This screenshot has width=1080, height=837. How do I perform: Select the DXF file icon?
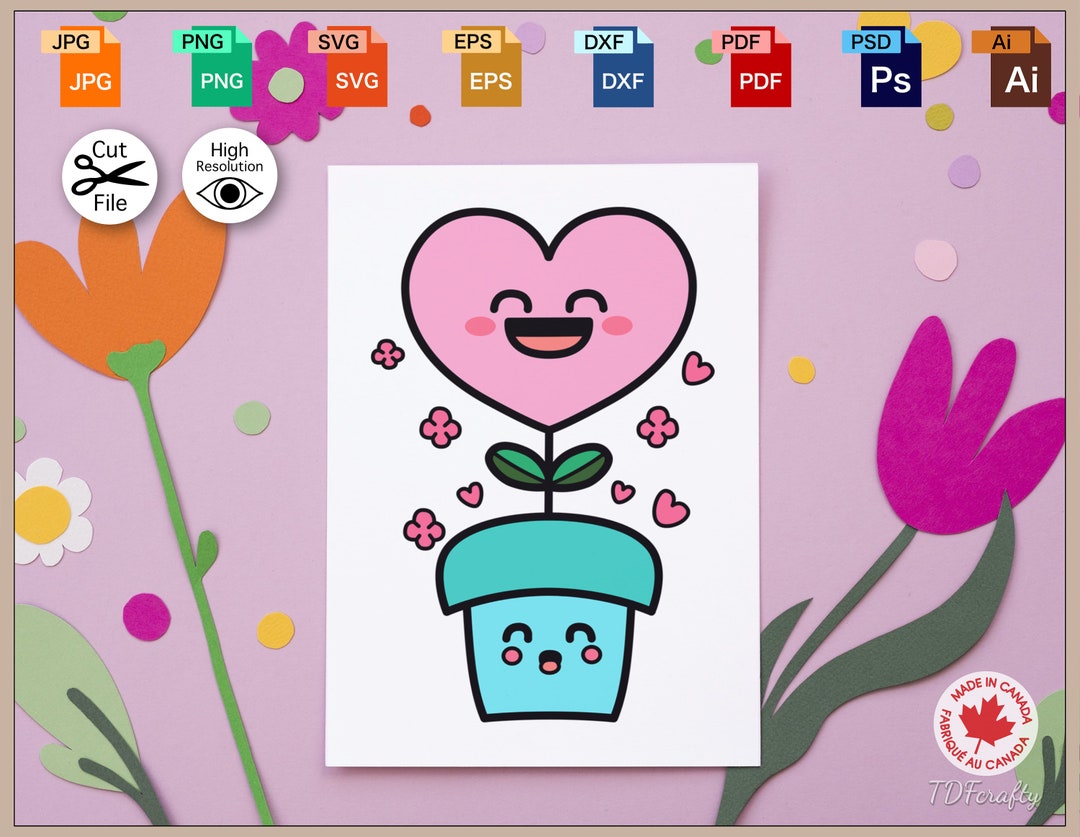621,68
